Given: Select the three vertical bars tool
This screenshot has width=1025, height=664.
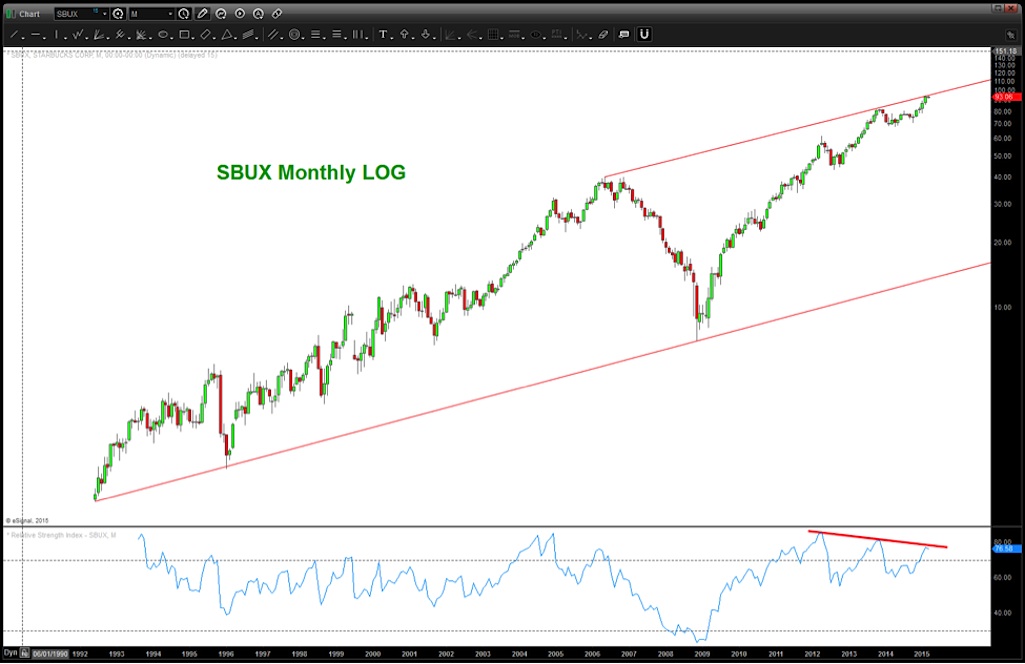Looking at the screenshot, I should tap(358, 35).
